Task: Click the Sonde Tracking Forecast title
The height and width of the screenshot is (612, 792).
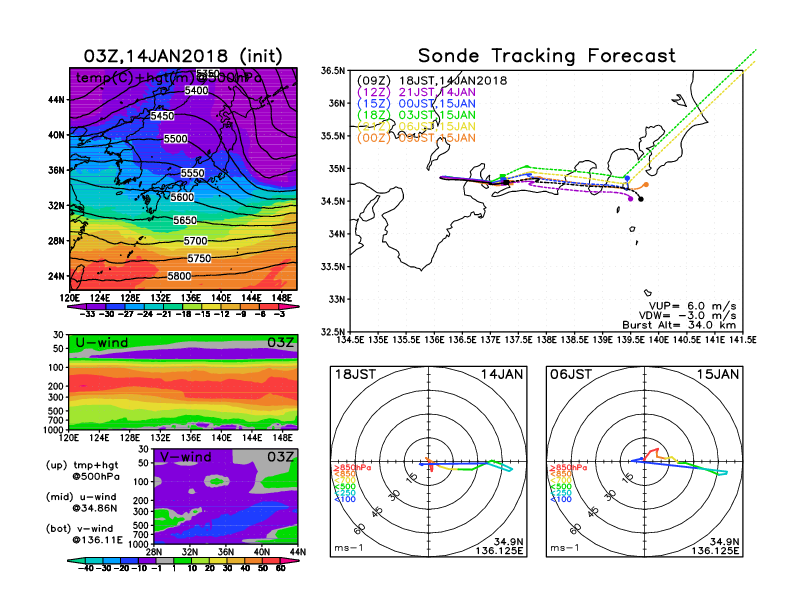Action: click(547, 55)
